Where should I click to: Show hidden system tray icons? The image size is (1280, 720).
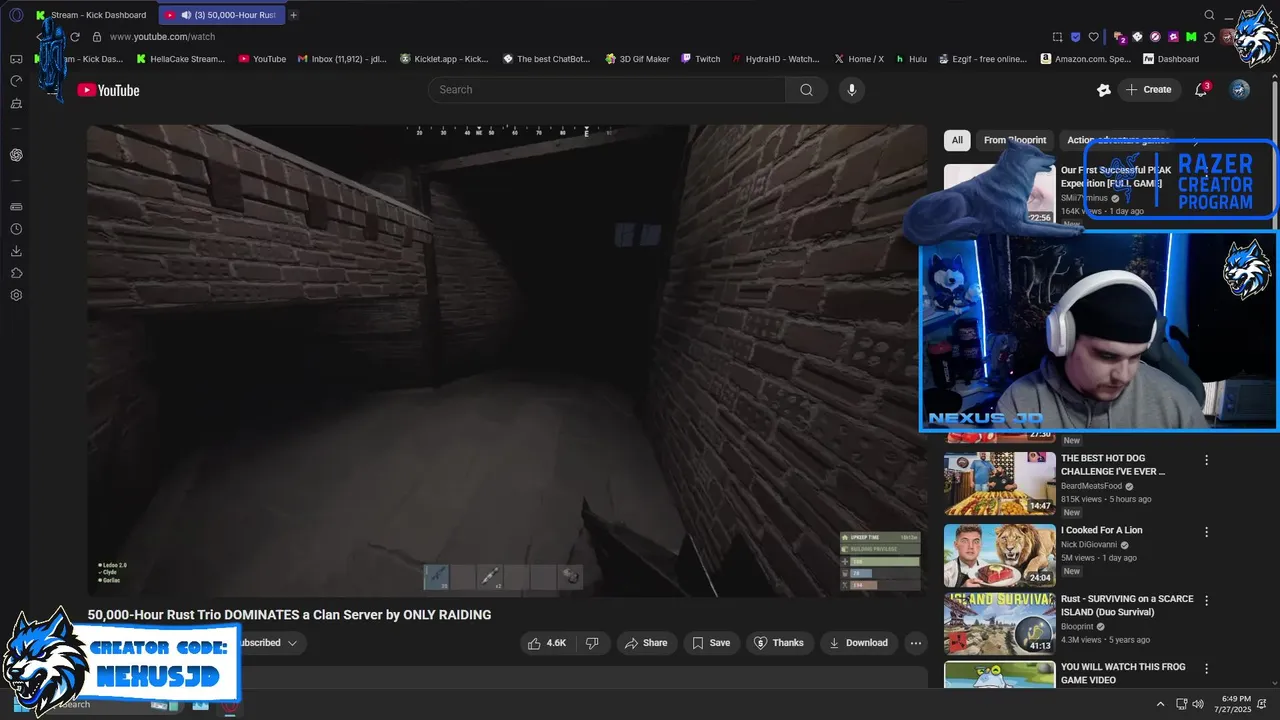pyautogui.click(x=1160, y=704)
